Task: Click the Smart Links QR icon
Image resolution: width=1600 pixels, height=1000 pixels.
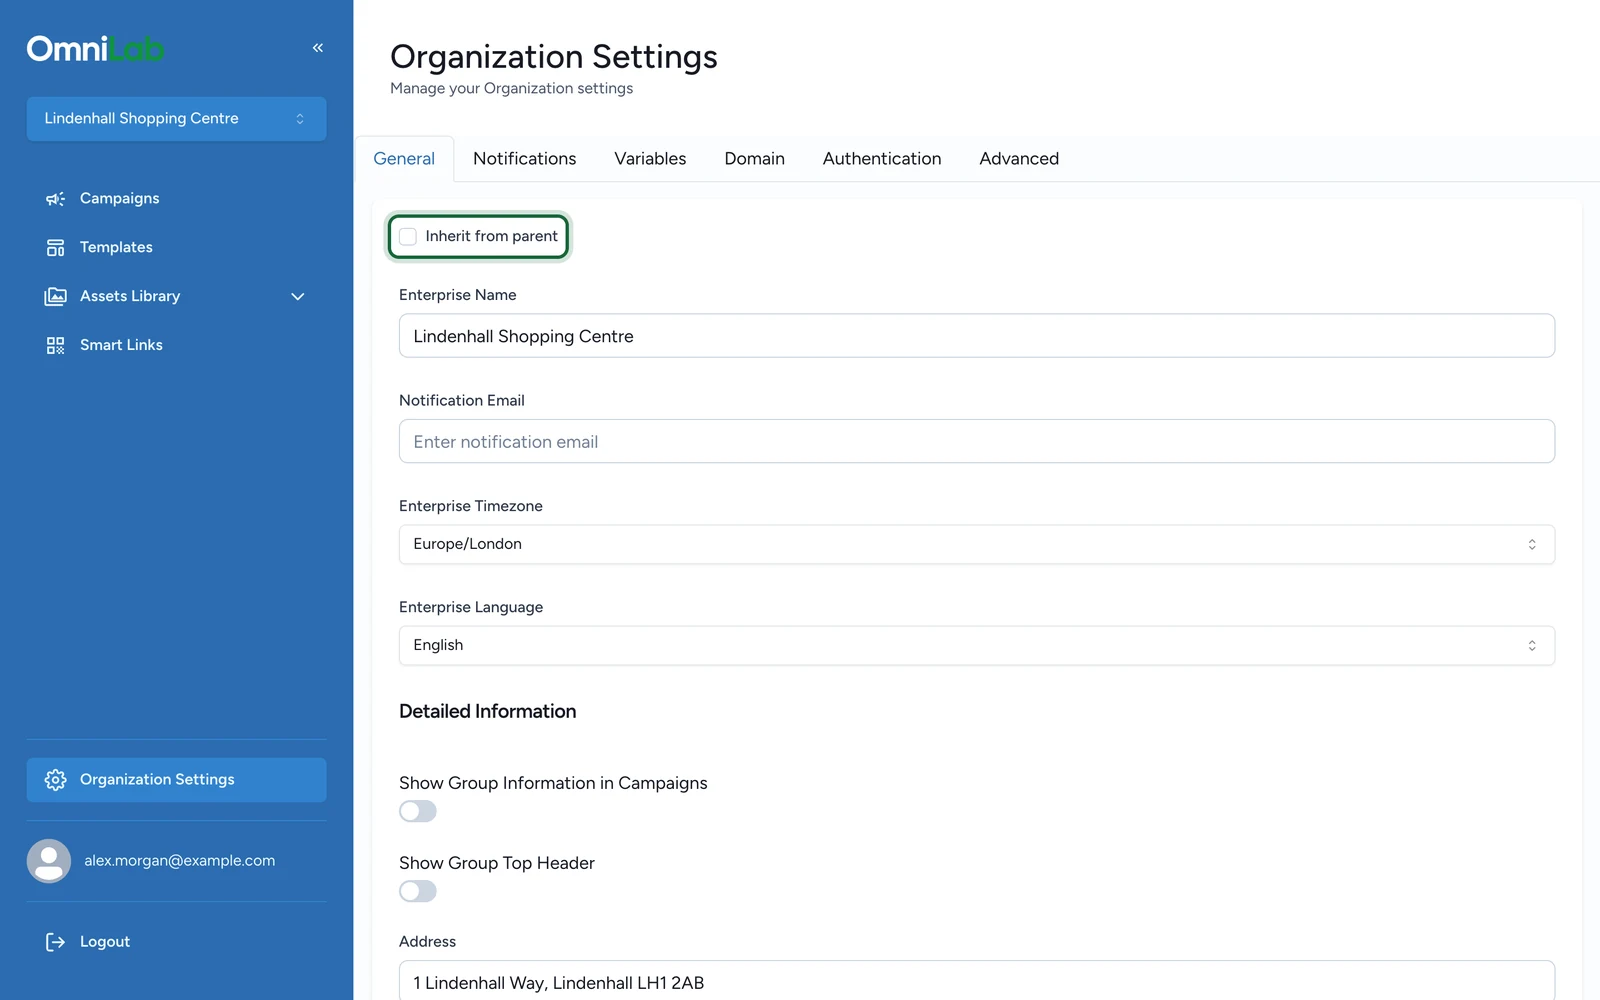Action: tap(55, 346)
